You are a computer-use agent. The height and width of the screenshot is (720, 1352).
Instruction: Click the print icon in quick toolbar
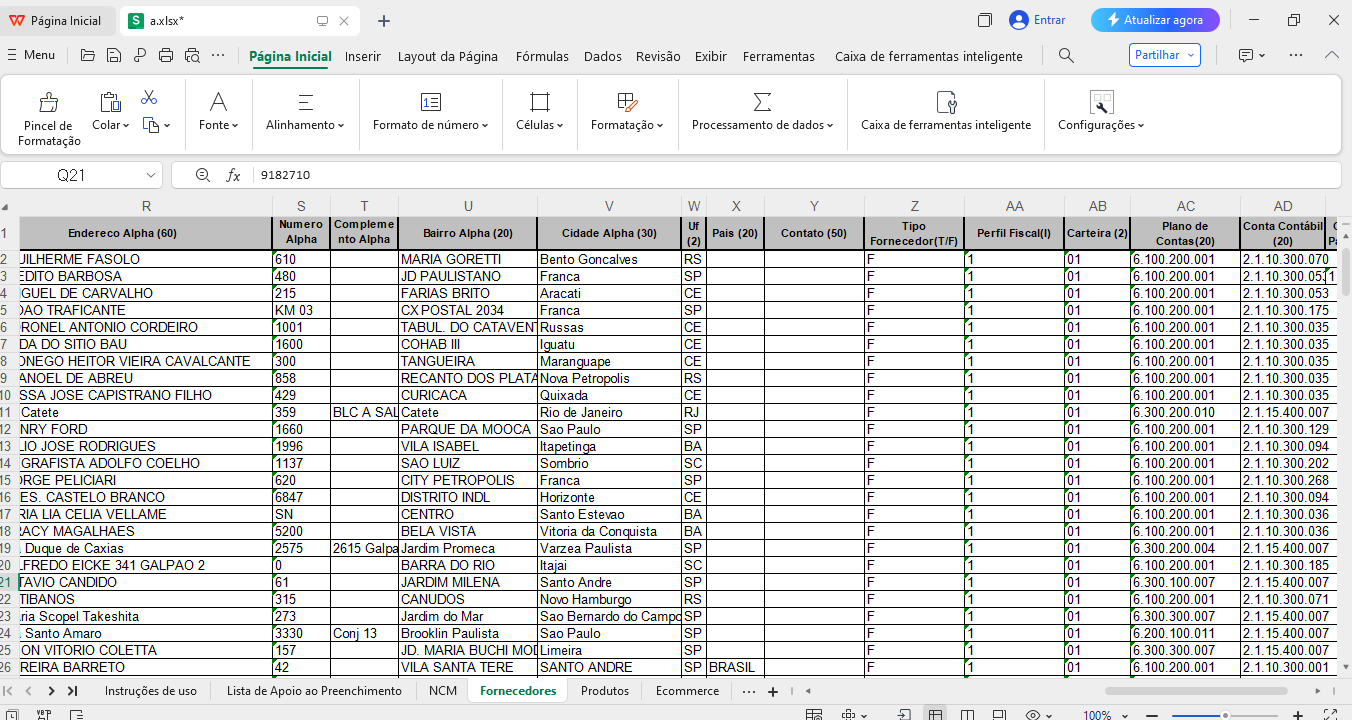[x=166, y=56]
